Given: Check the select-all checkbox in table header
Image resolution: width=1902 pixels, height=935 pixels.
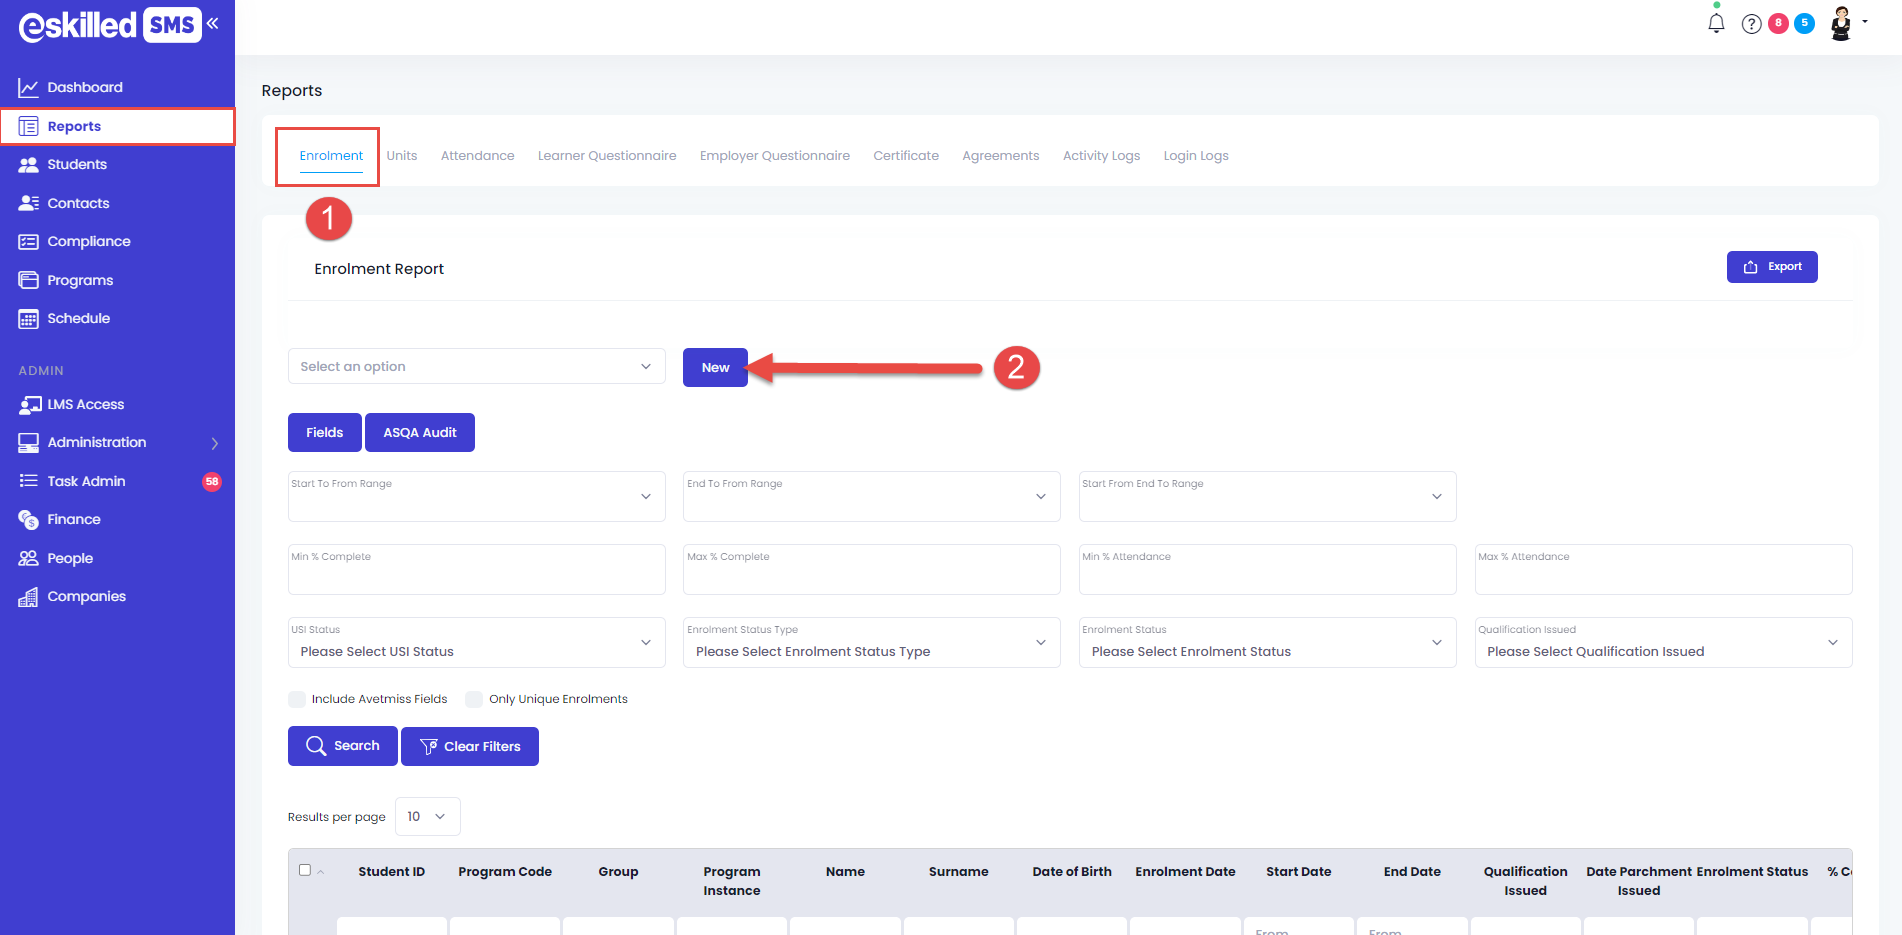Looking at the screenshot, I should coord(305,870).
